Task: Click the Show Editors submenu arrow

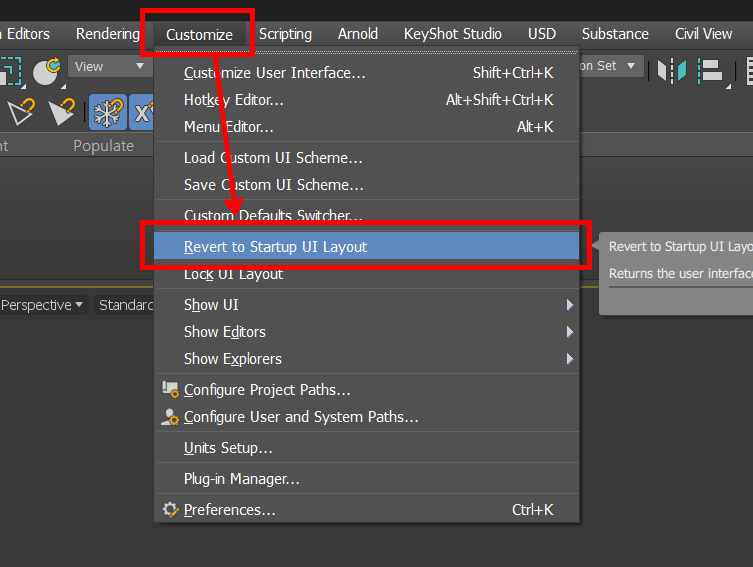Action: coord(570,332)
